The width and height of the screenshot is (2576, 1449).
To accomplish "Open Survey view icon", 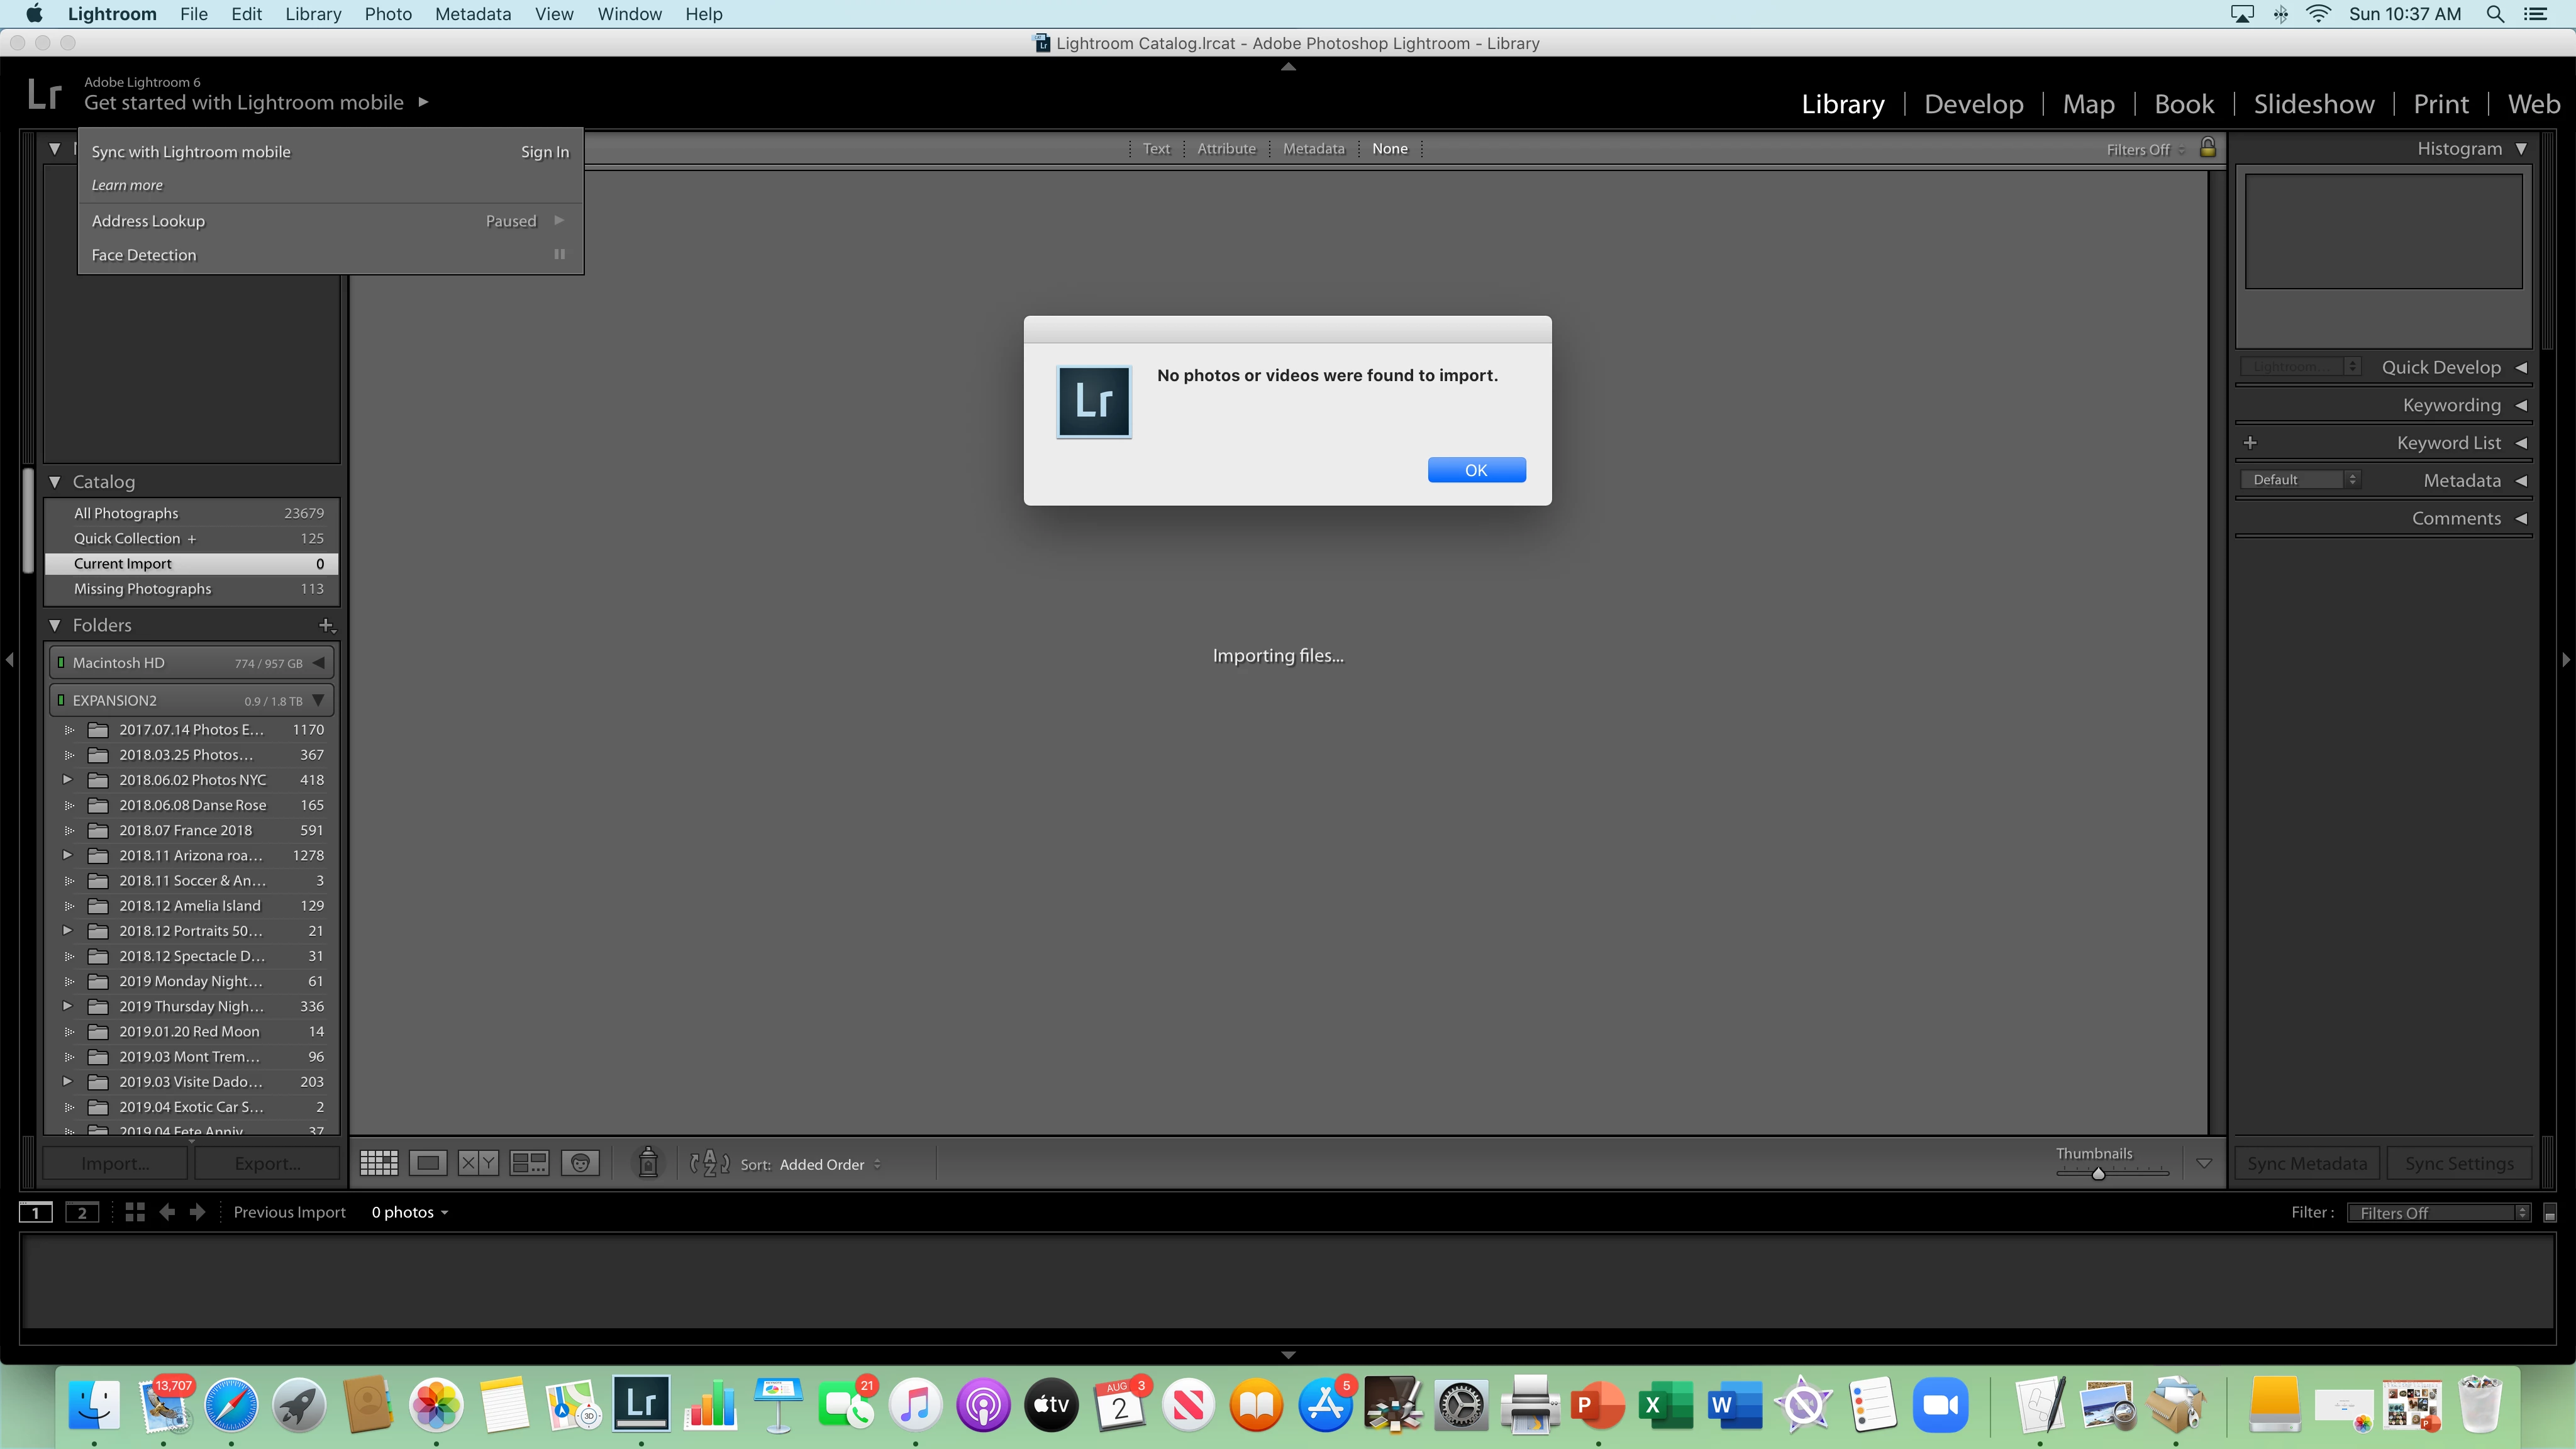I will pos(529,1163).
